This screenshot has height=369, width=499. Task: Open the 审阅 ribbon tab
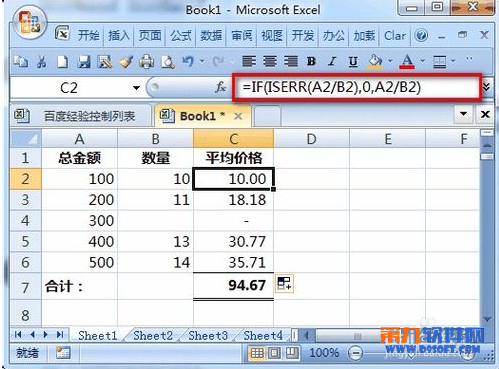pyautogui.click(x=242, y=35)
